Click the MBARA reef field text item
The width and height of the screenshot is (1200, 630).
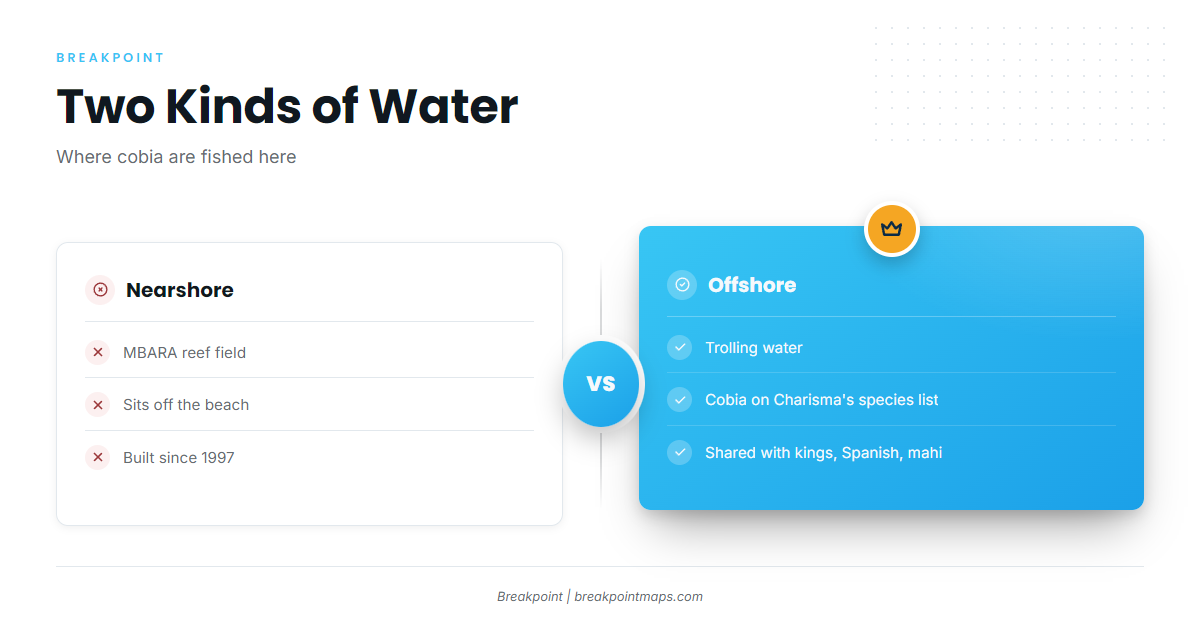(x=184, y=352)
